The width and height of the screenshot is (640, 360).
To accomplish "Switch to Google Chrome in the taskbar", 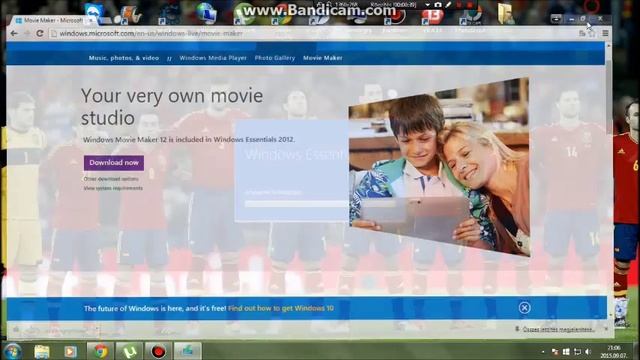I will 100,351.
